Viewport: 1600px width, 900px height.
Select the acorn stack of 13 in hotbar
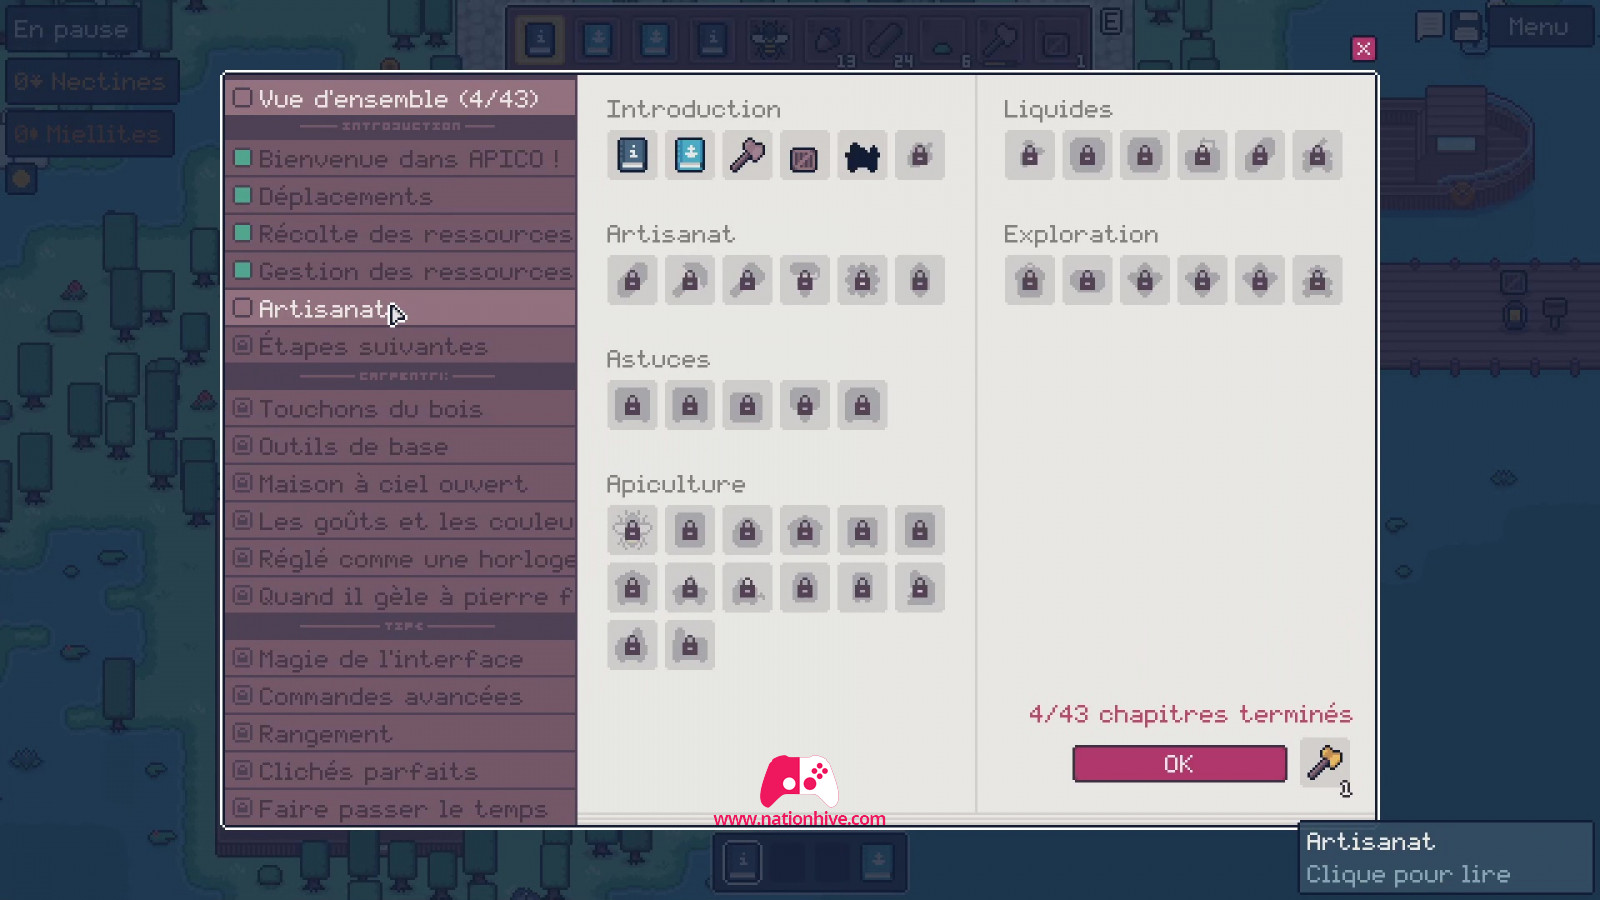pos(828,41)
